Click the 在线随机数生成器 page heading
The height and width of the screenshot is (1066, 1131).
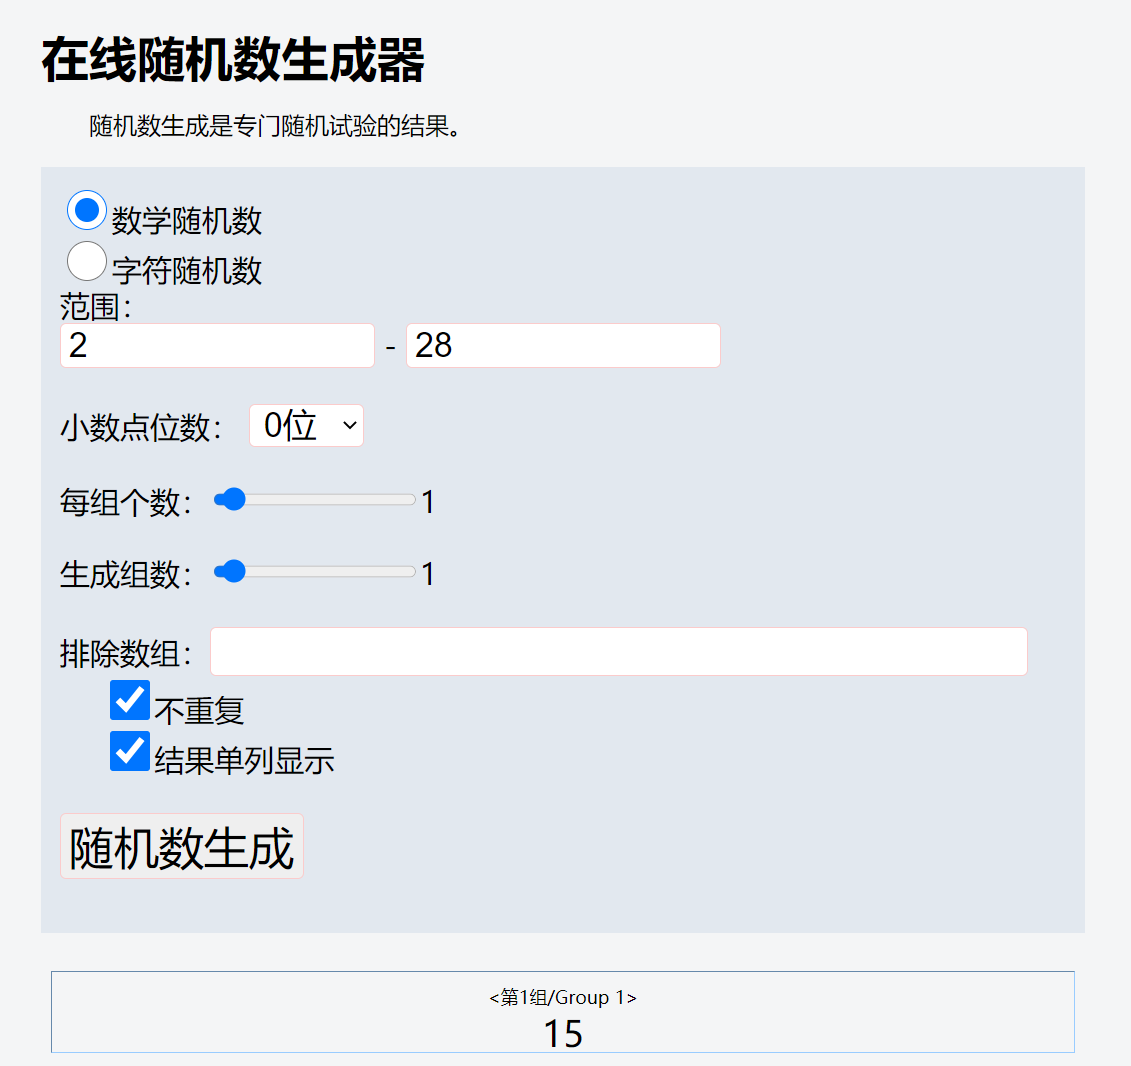pos(233,61)
